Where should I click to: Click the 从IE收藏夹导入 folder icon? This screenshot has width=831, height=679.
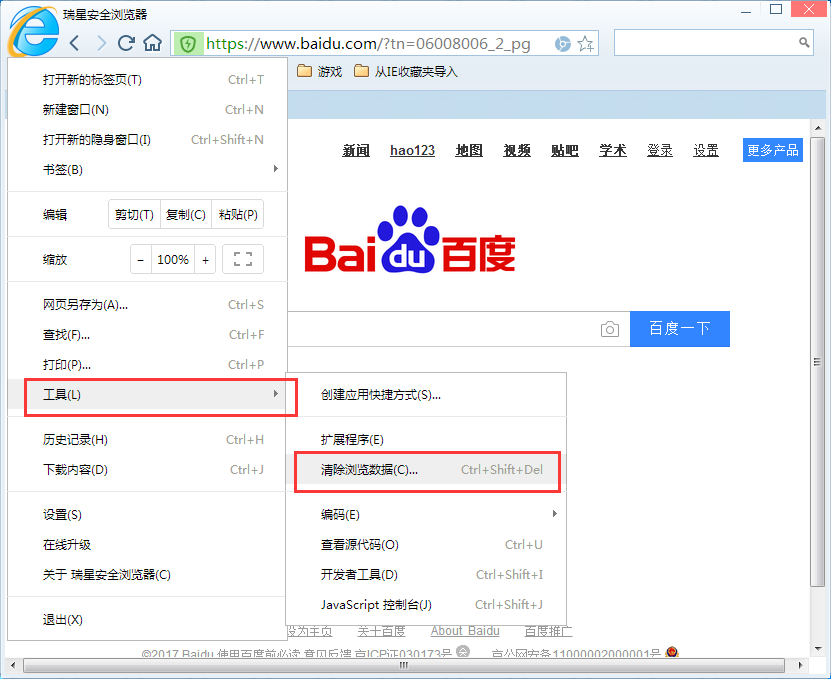pos(362,71)
